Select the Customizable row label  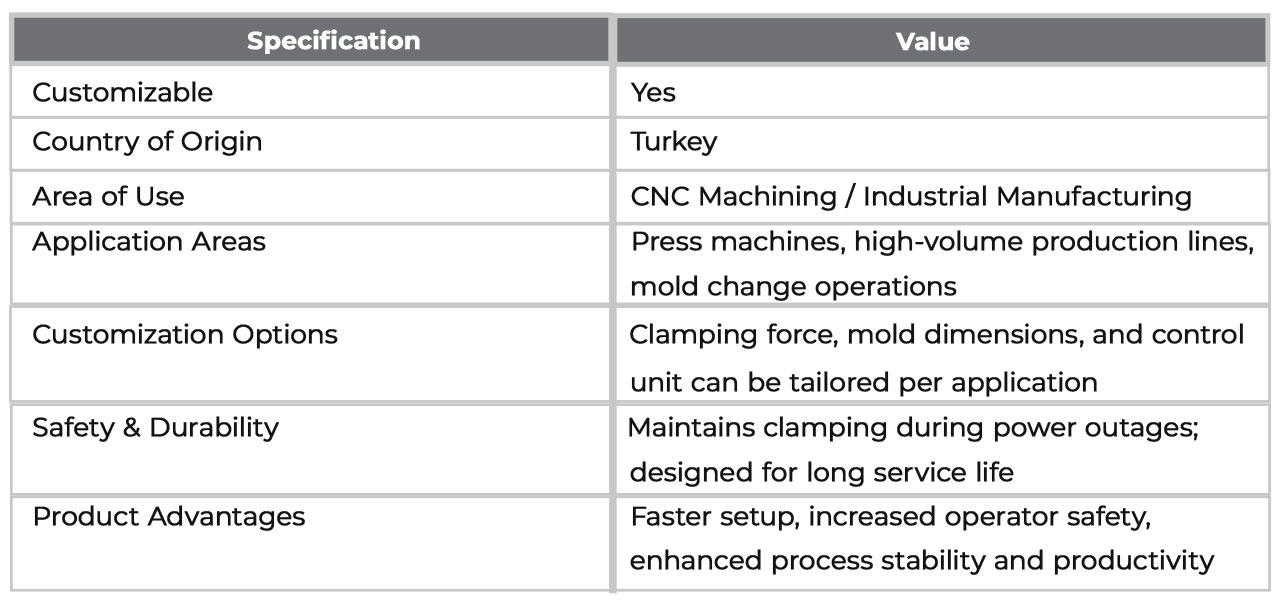[x=122, y=92]
